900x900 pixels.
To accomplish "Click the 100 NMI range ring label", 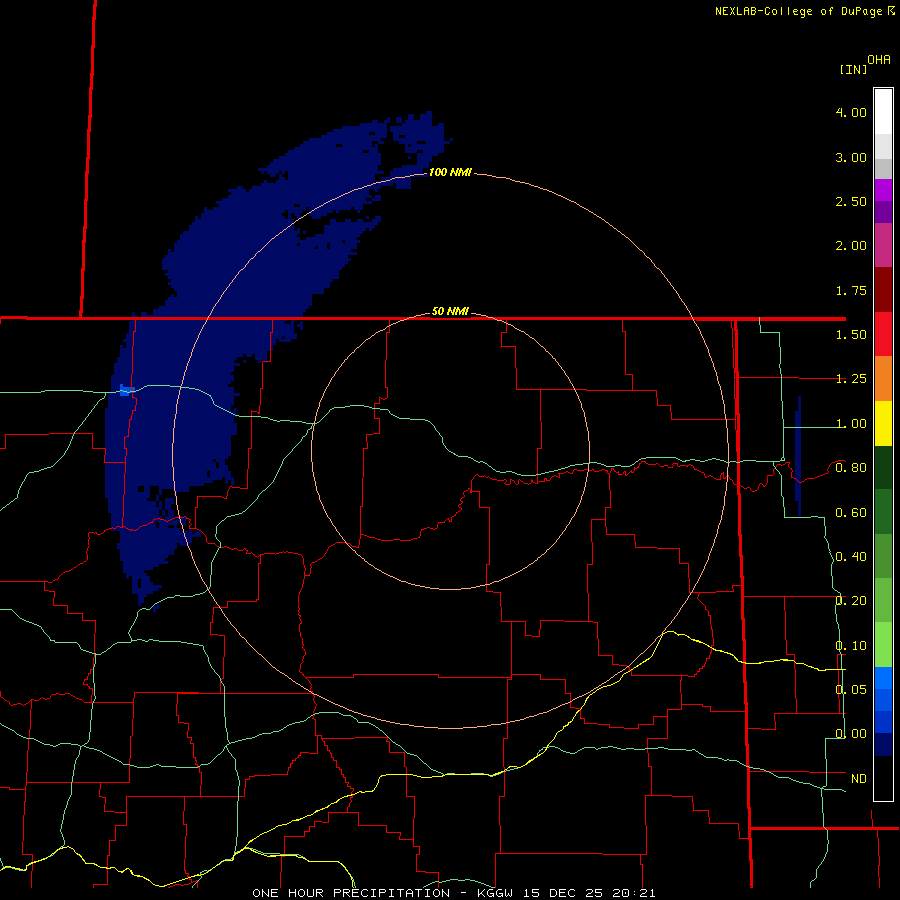I will tap(450, 172).
